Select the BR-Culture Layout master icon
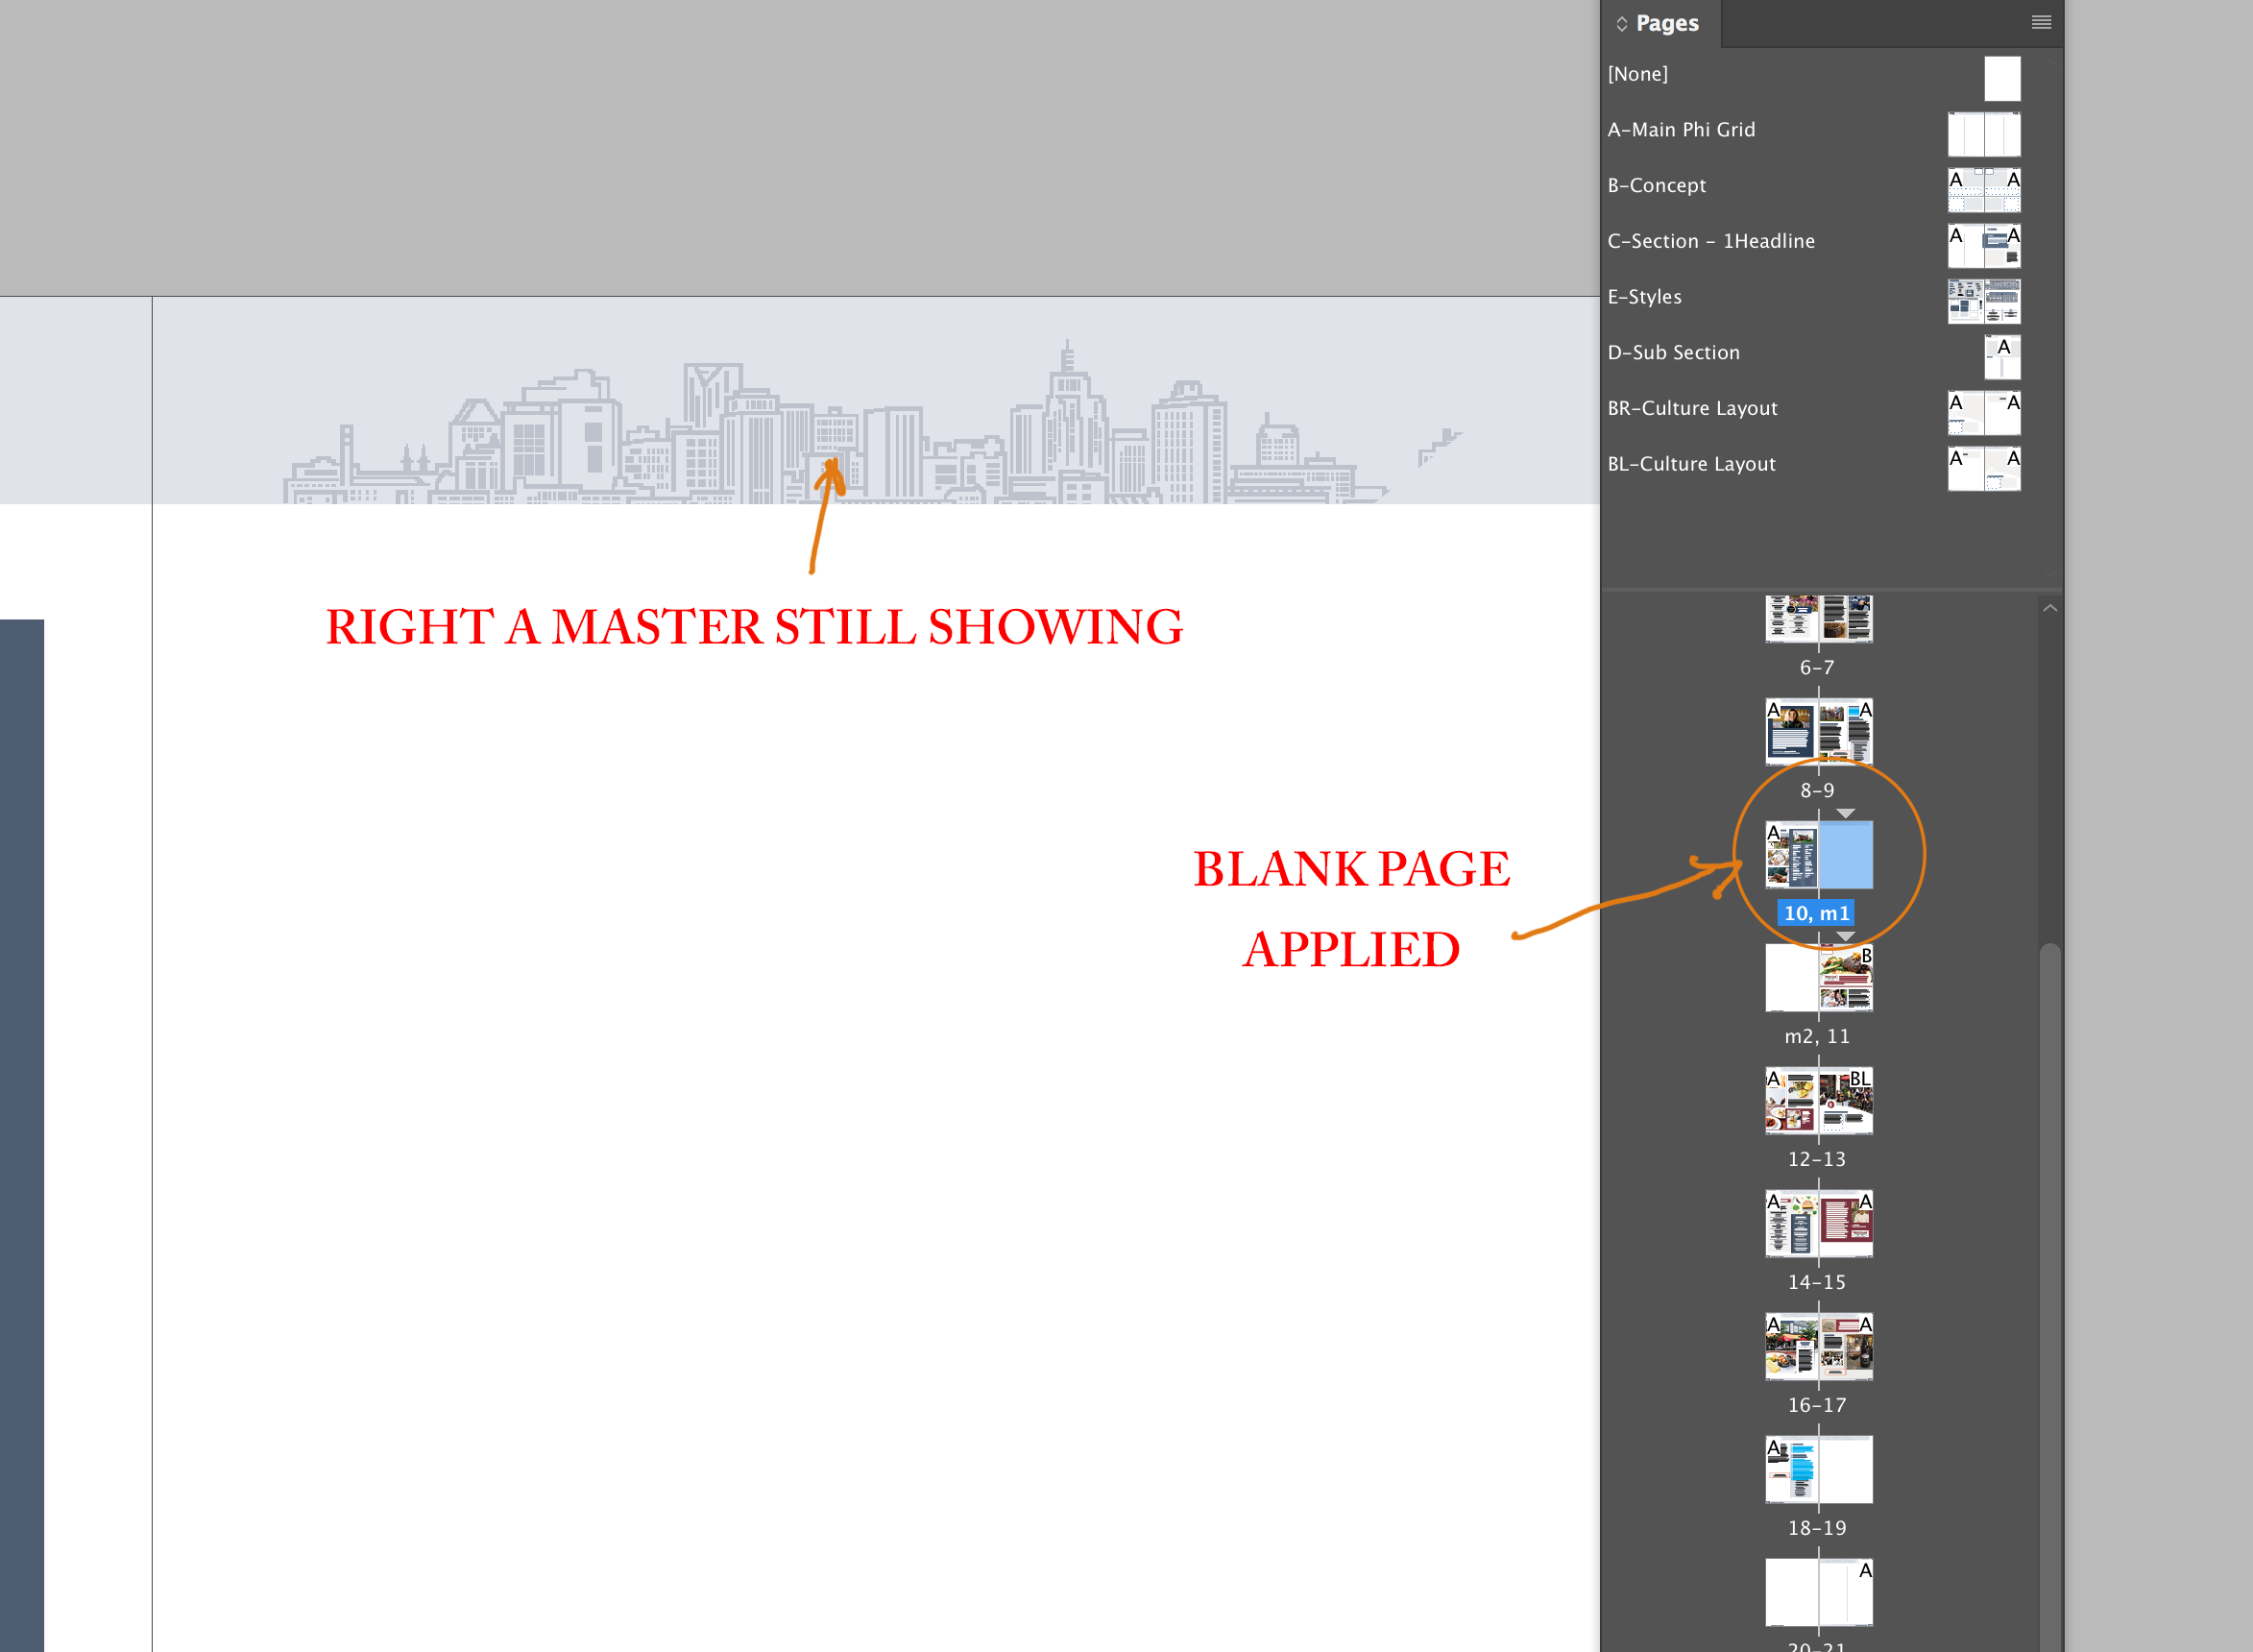 pos(1983,413)
